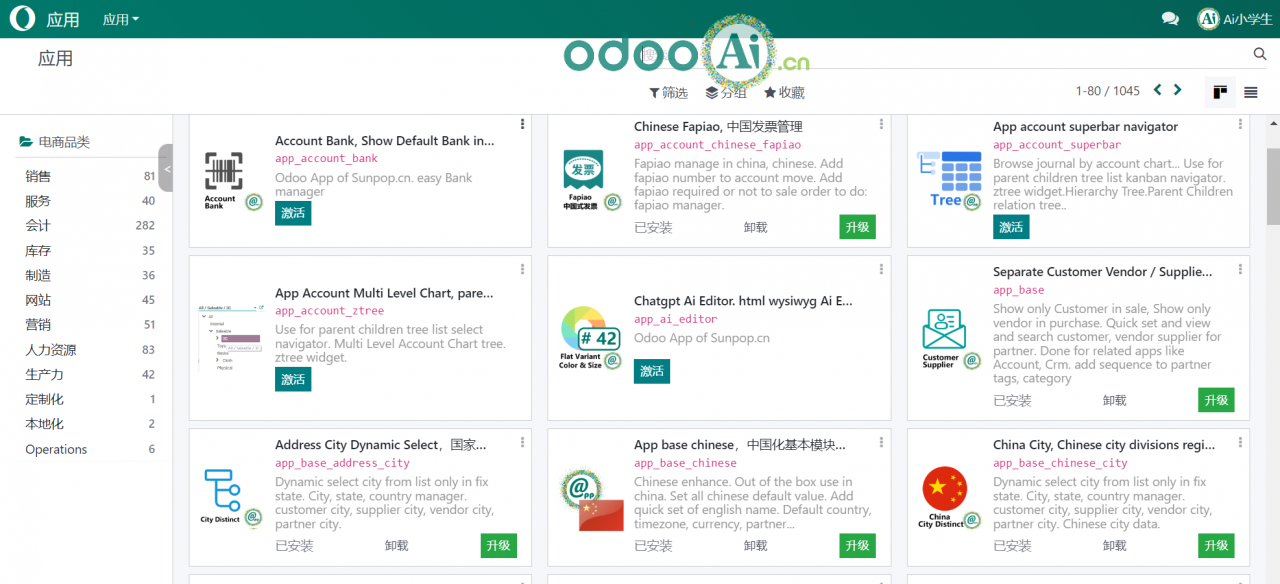Open the conversations chat bubble icon
Screen dimensions: 1280x584
pos(1170,19)
